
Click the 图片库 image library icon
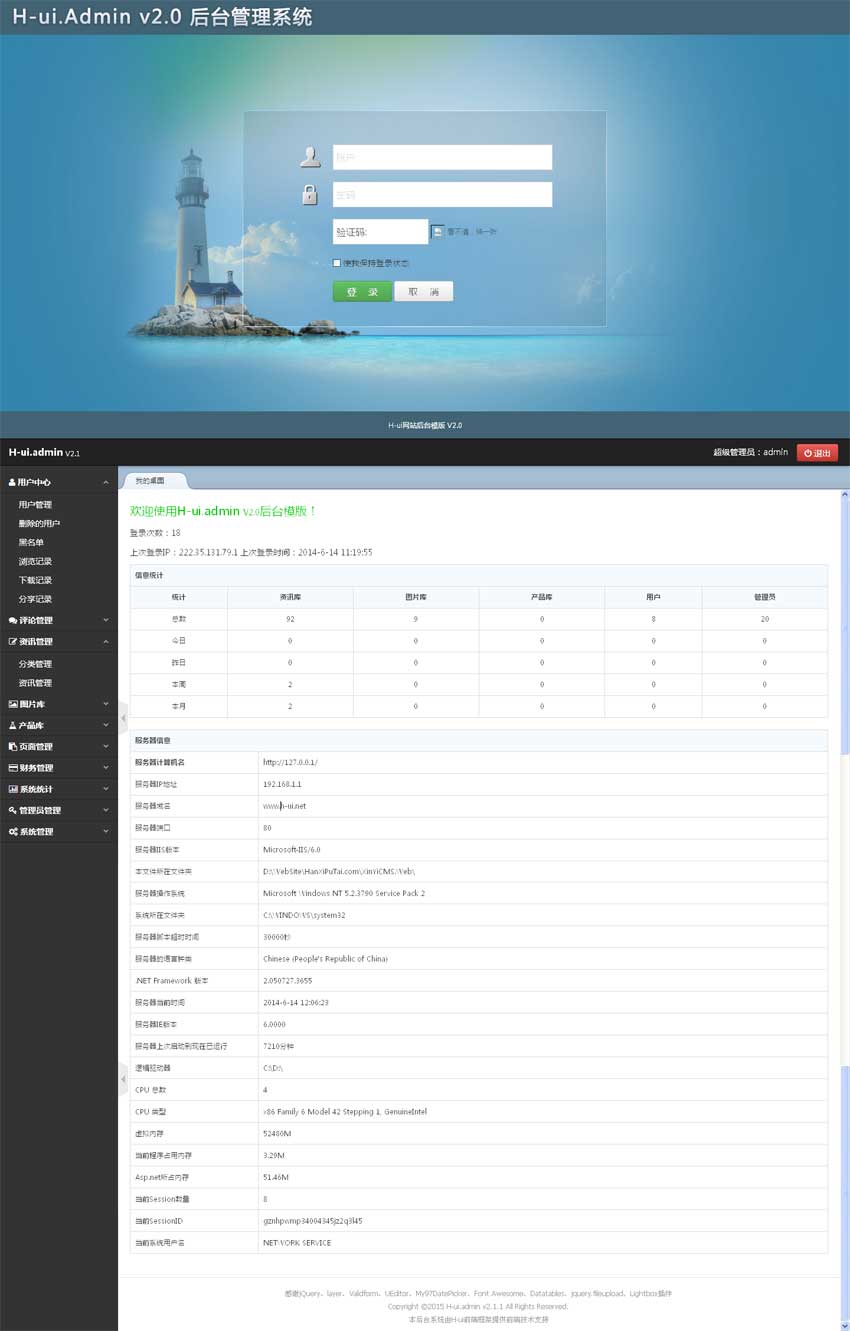click(12, 704)
